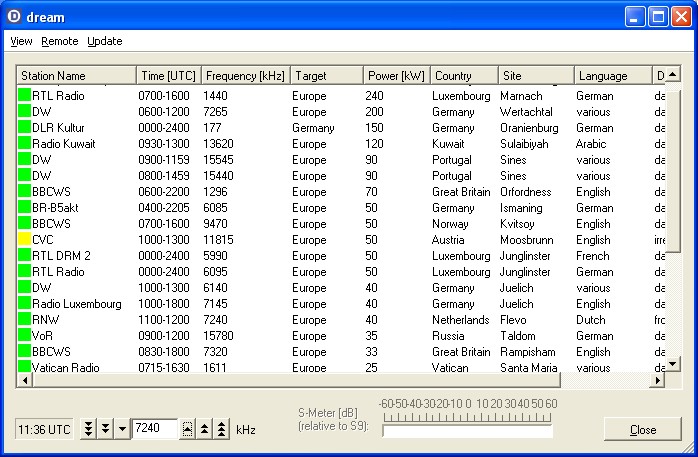Click the S-Meter signal level bar

[x=467, y=431]
